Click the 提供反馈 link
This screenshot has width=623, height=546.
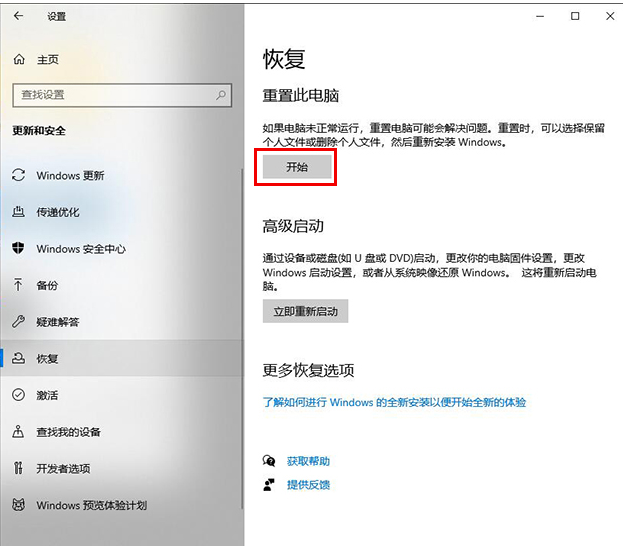pos(308,484)
